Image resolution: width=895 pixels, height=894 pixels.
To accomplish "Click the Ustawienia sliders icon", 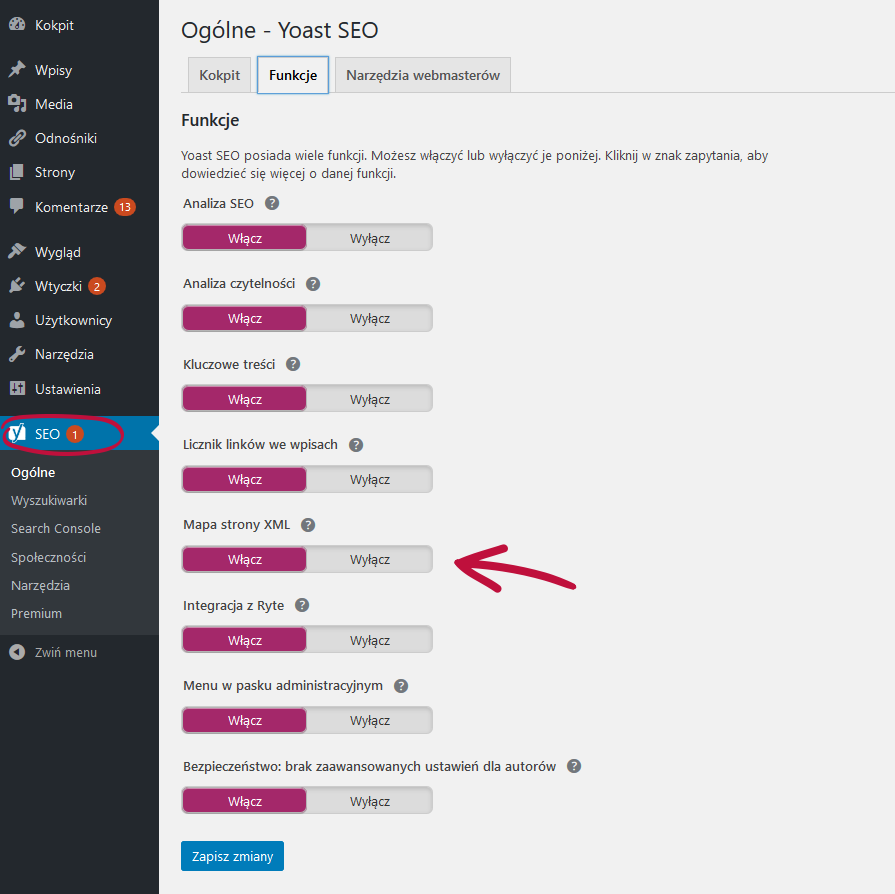I will click(x=17, y=388).
